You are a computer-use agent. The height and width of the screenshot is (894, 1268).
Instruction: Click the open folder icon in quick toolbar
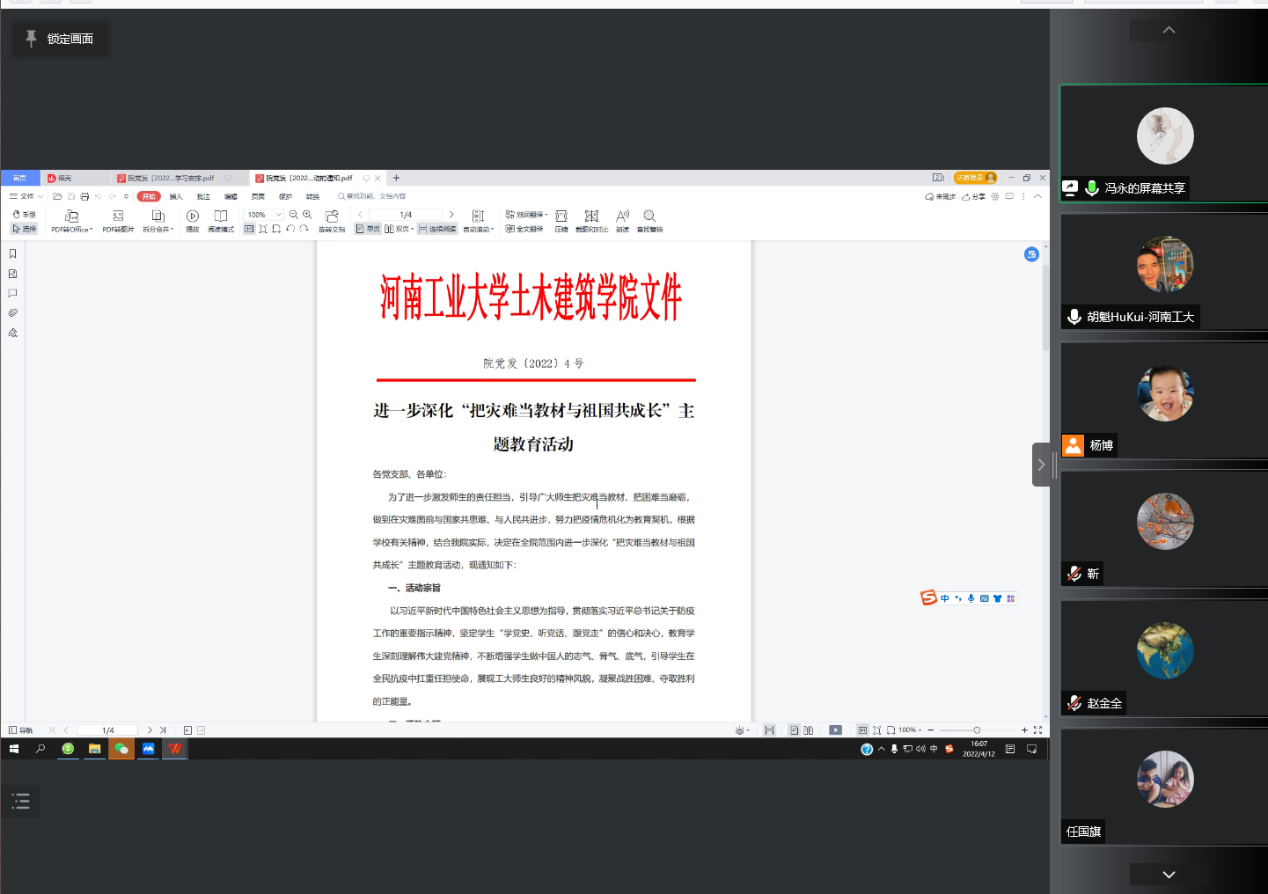(x=57, y=197)
